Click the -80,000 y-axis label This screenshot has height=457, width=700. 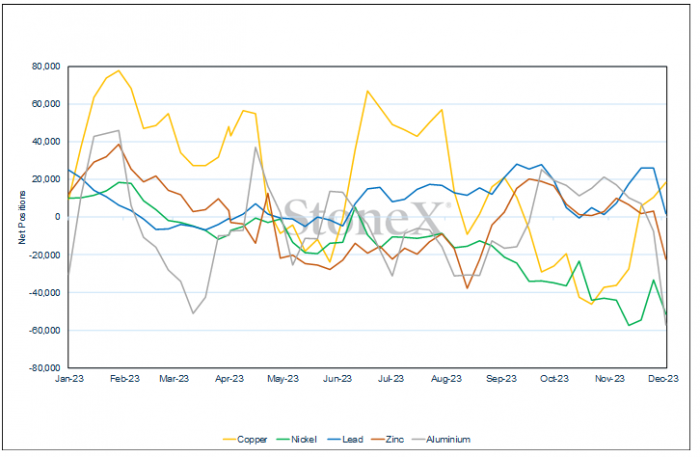45,368
